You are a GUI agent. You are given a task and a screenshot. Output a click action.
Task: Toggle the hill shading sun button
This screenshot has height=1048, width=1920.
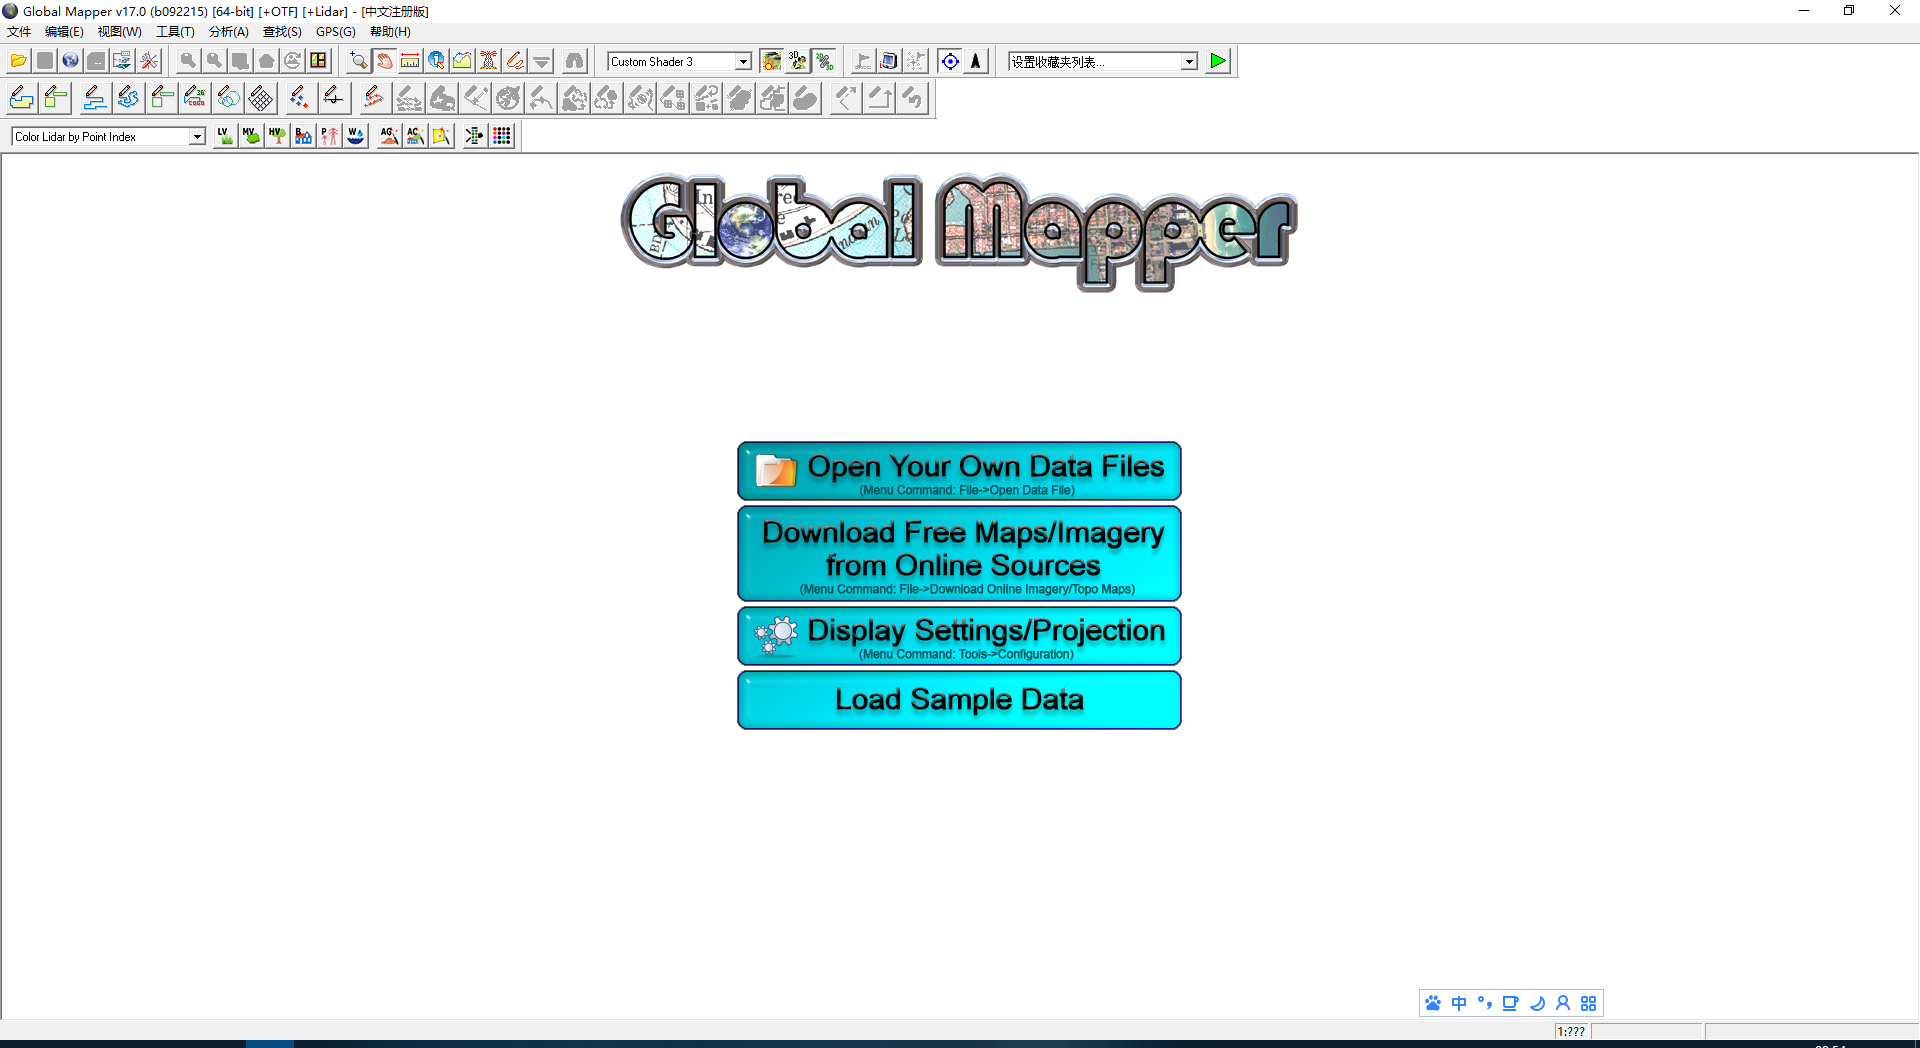(771, 61)
